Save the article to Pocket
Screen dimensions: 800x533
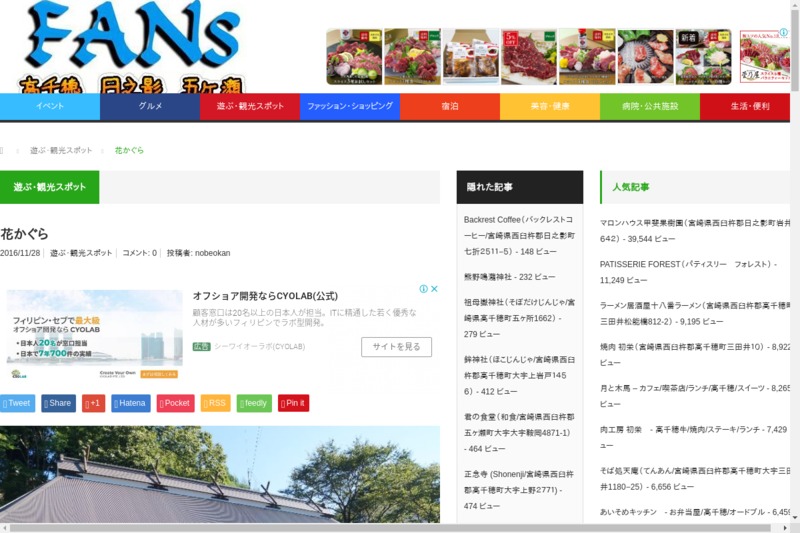click(x=175, y=403)
